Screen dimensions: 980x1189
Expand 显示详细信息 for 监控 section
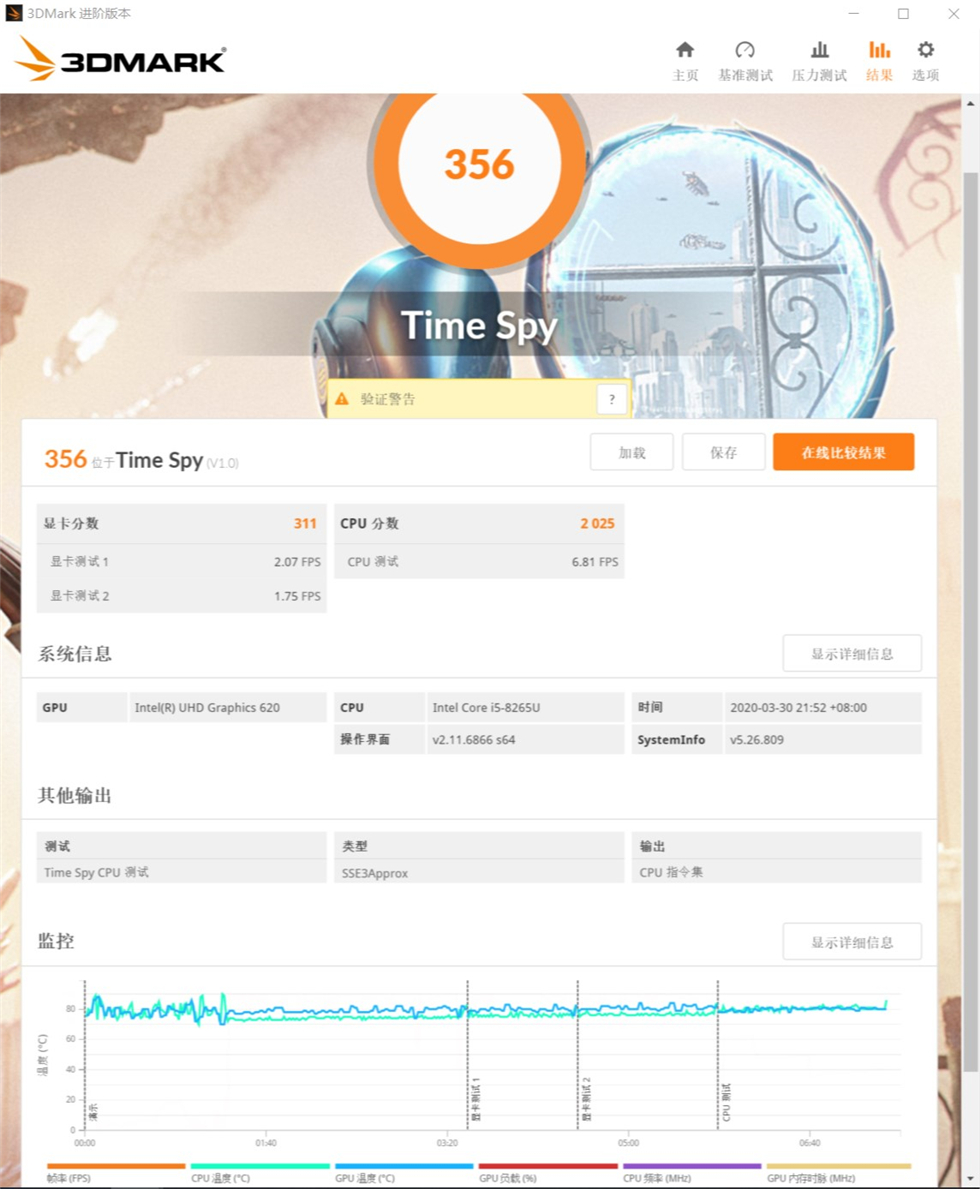coord(851,941)
